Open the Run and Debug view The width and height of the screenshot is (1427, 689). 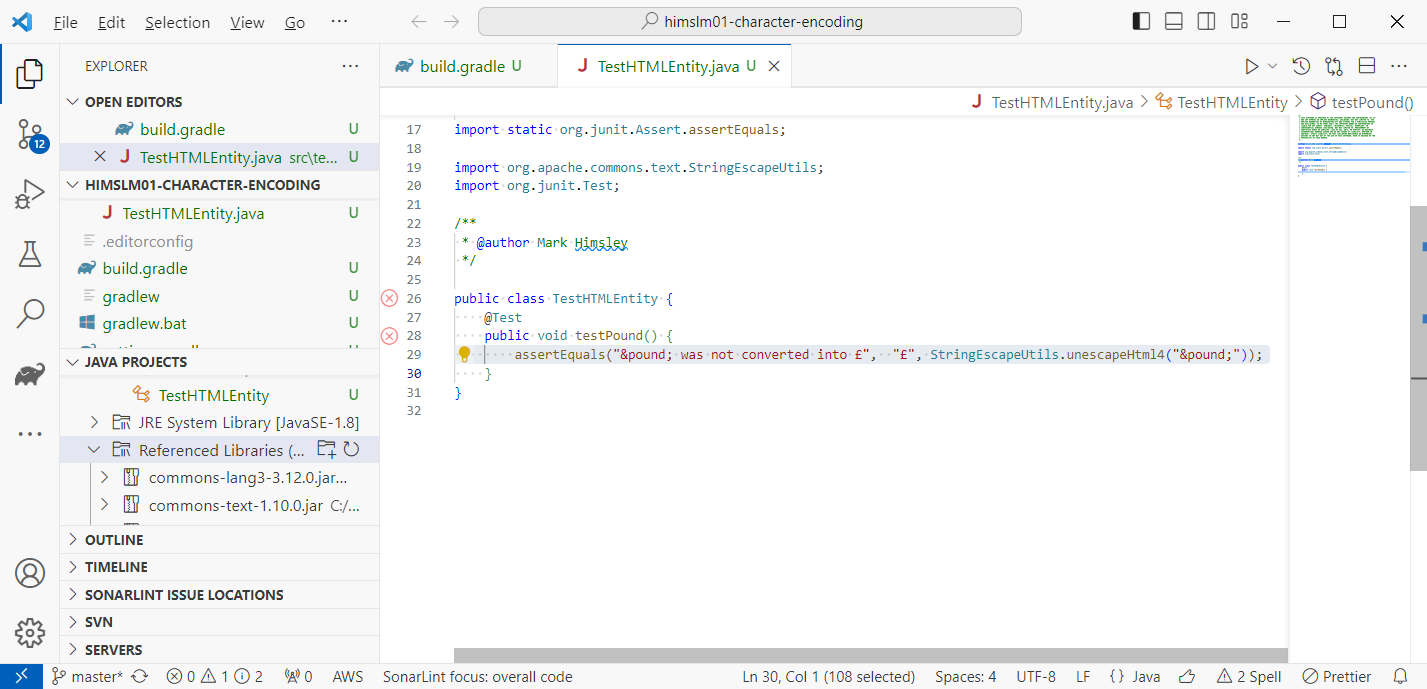pyautogui.click(x=30, y=193)
